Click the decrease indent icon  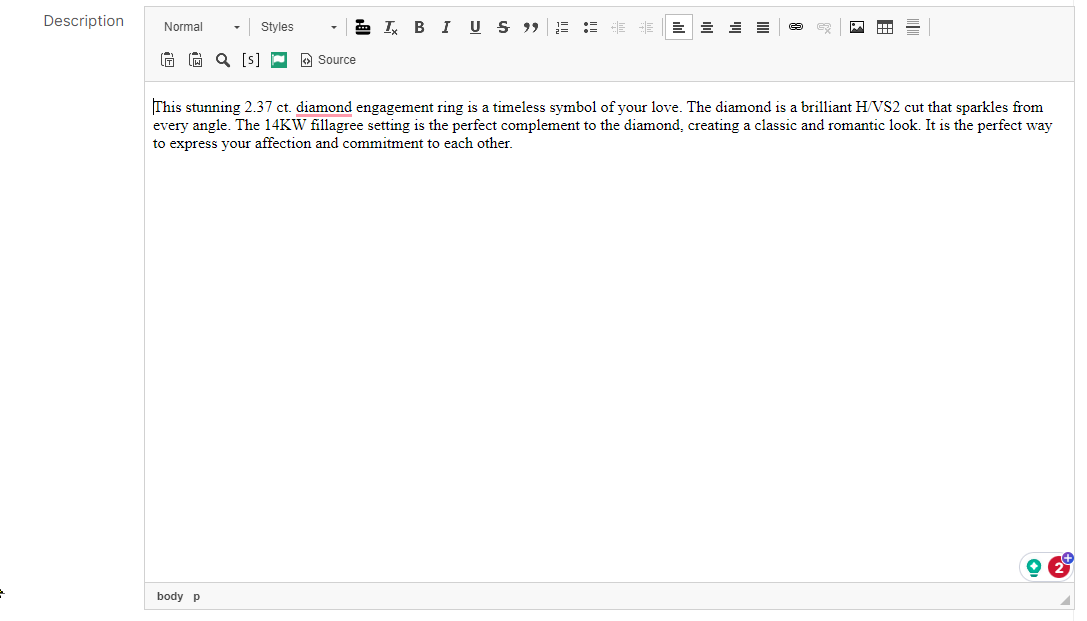[x=618, y=27]
